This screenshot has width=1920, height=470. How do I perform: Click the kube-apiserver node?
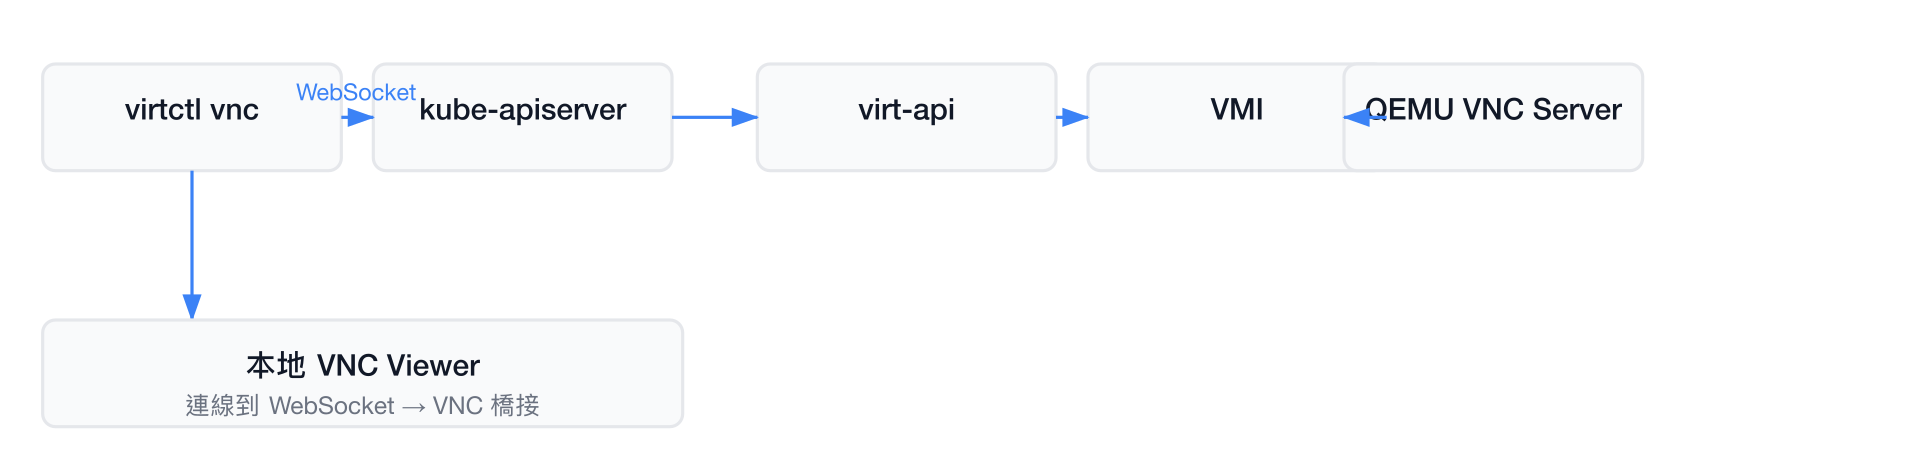pos(522,118)
